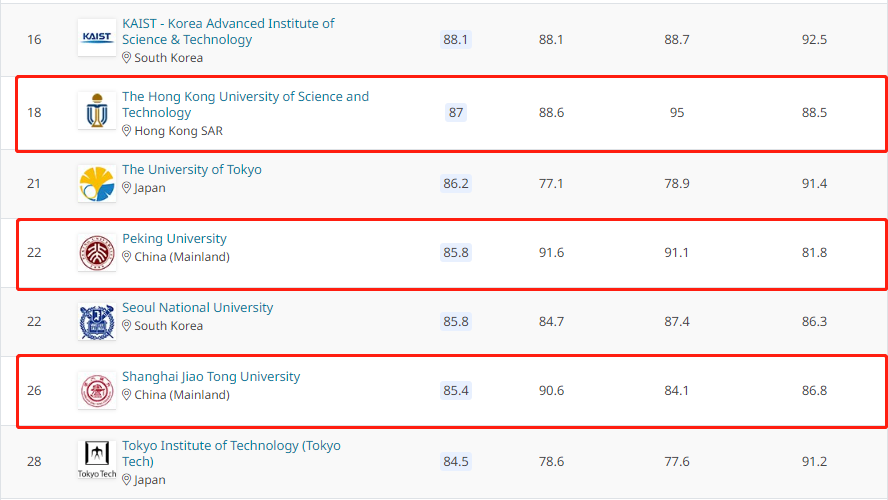Click the Shanghai Jiao Tong University logo
Image resolution: width=888 pixels, height=500 pixels.
pyautogui.click(x=97, y=391)
